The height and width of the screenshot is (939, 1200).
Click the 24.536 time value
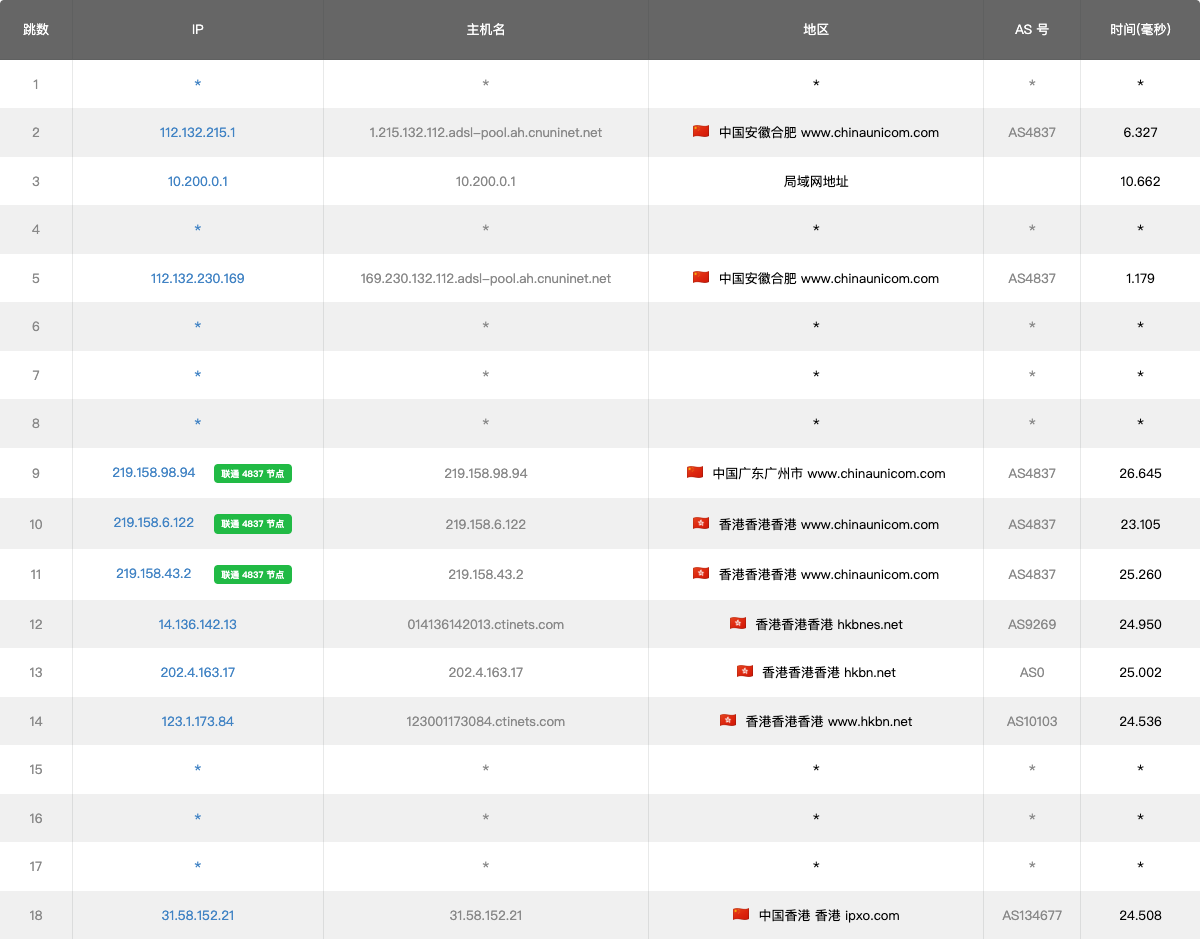click(1140, 721)
